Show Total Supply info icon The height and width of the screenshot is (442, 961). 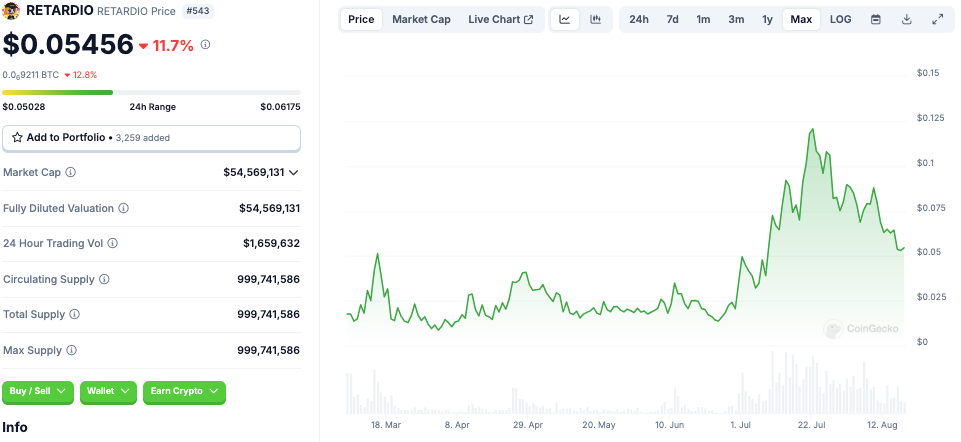[x=74, y=314]
